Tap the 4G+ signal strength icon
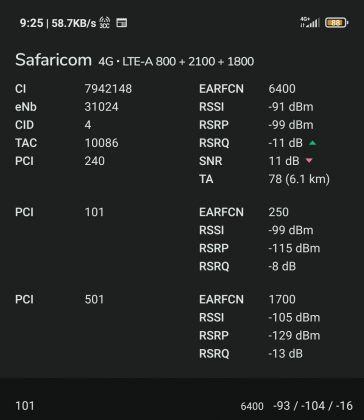This screenshot has height=420, width=364. coord(310,22)
